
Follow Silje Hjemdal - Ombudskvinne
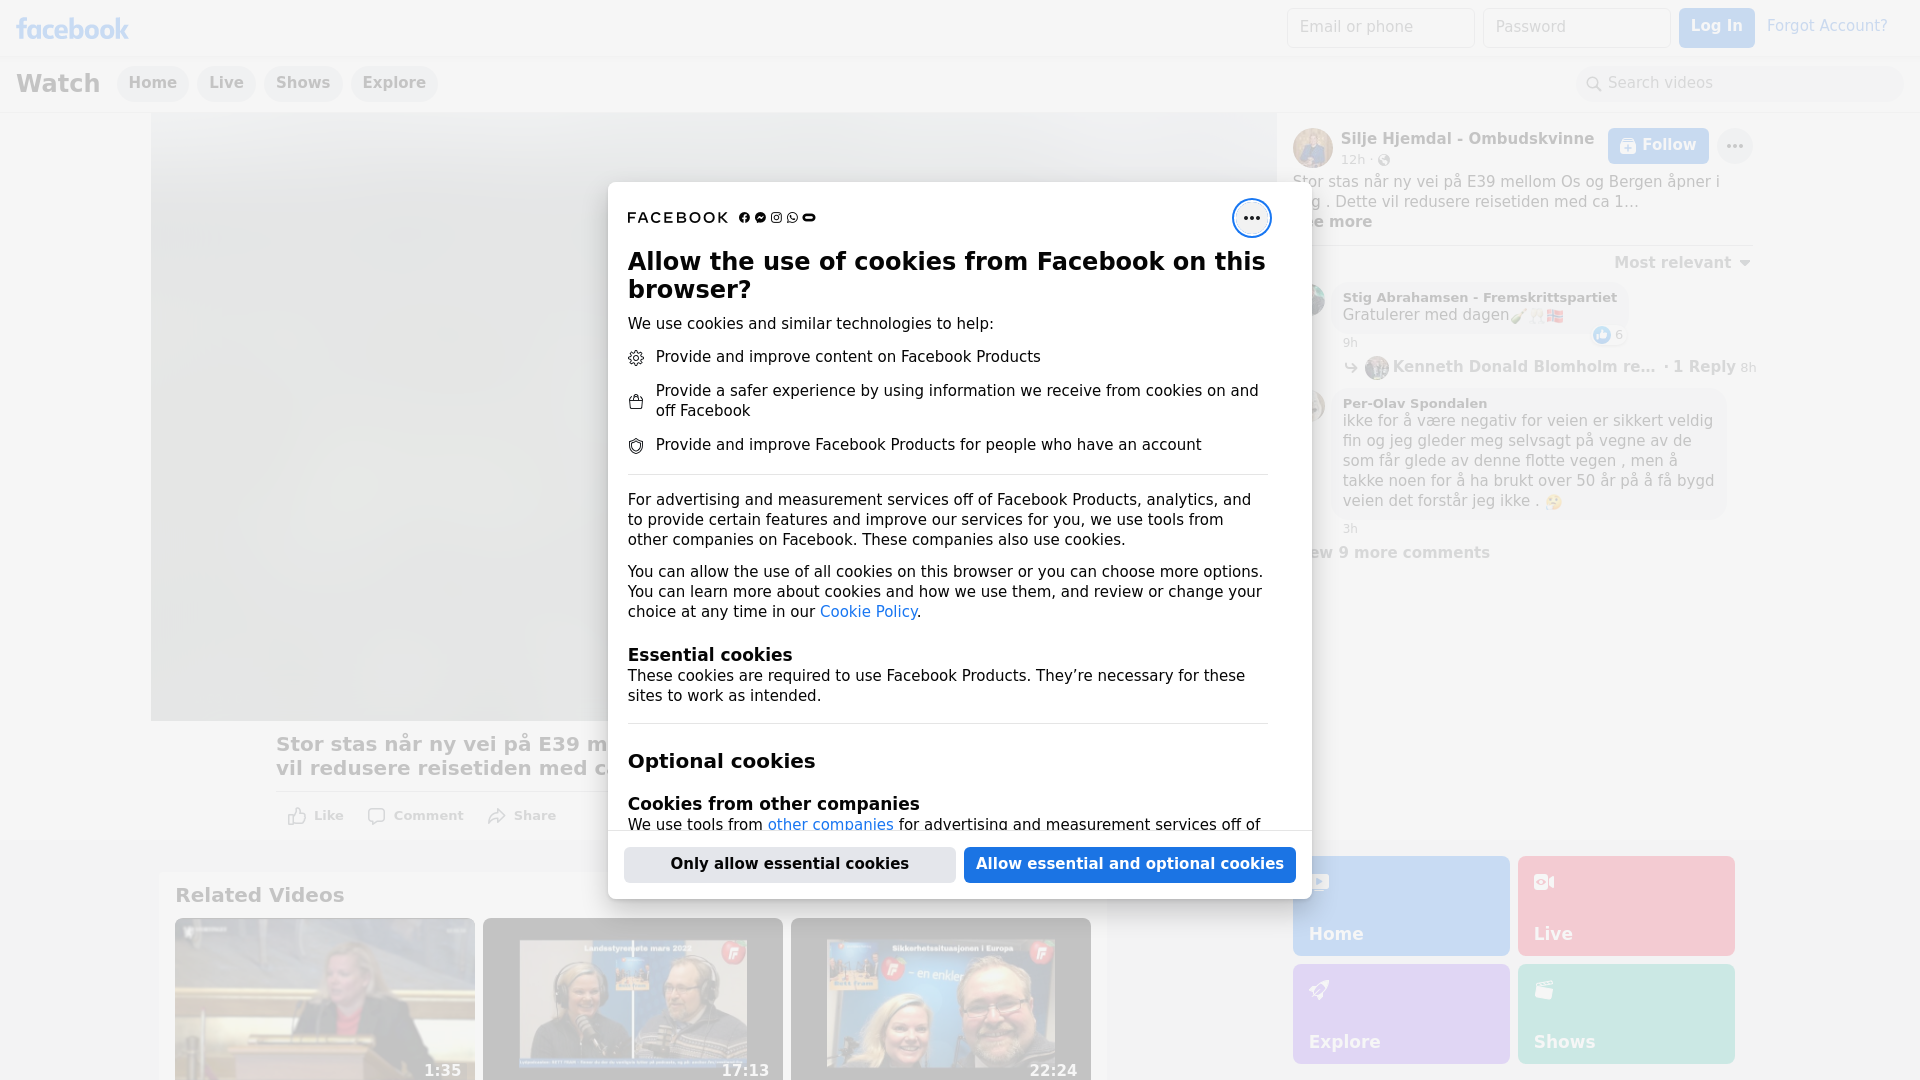point(1657,146)
